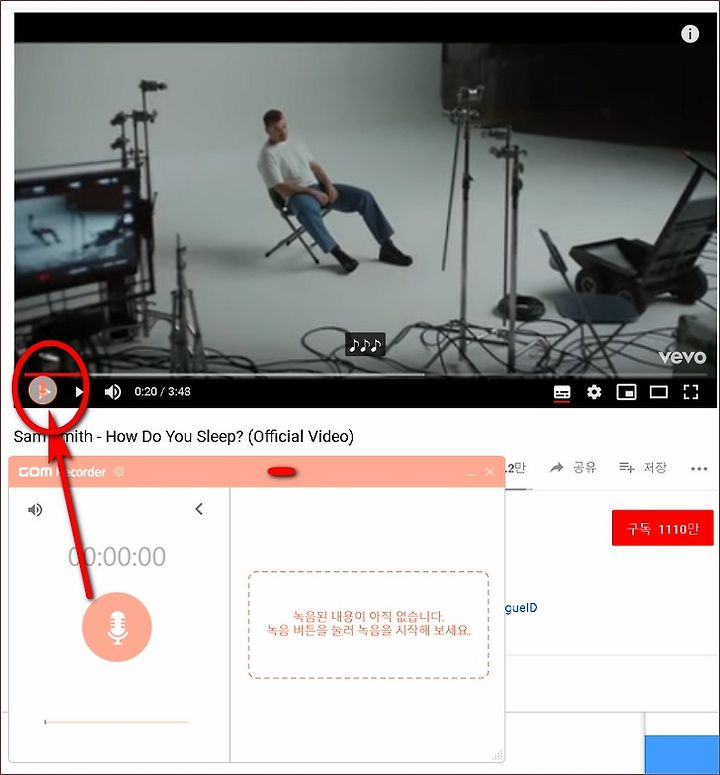The image size is (720, 775).
Task: Enter fullscreen on the video
Action: pyautogui.click(x=690, y=392)
